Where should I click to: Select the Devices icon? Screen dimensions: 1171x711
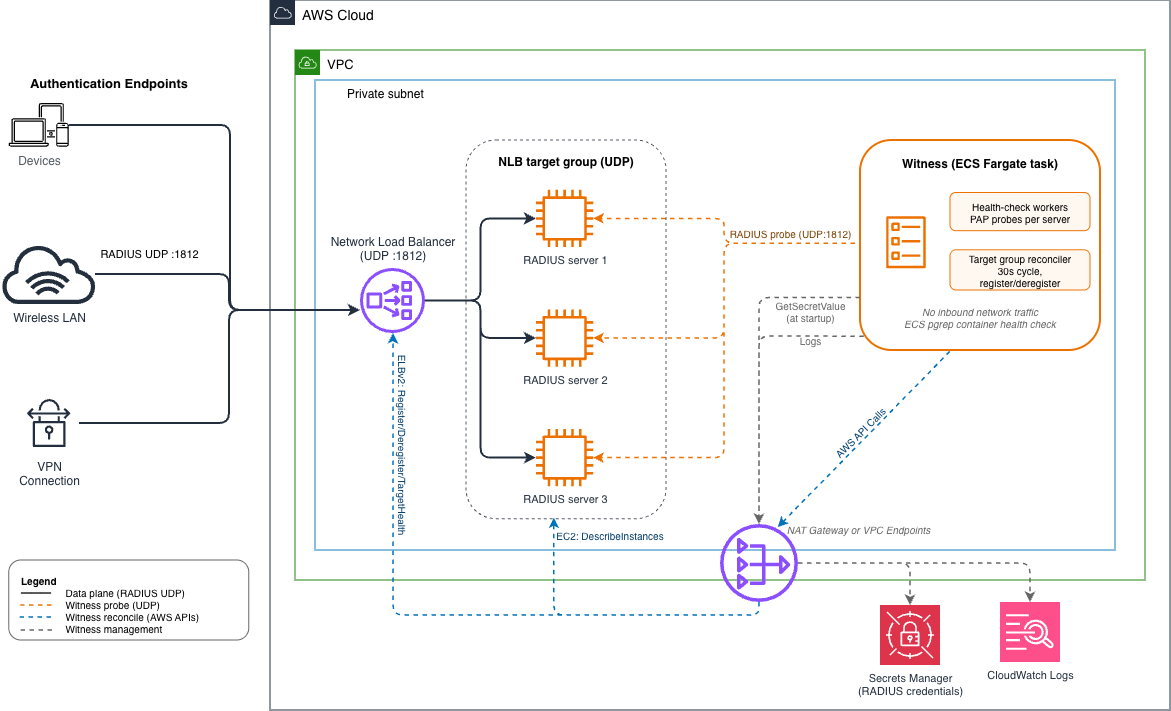click(x=40, y=125)
